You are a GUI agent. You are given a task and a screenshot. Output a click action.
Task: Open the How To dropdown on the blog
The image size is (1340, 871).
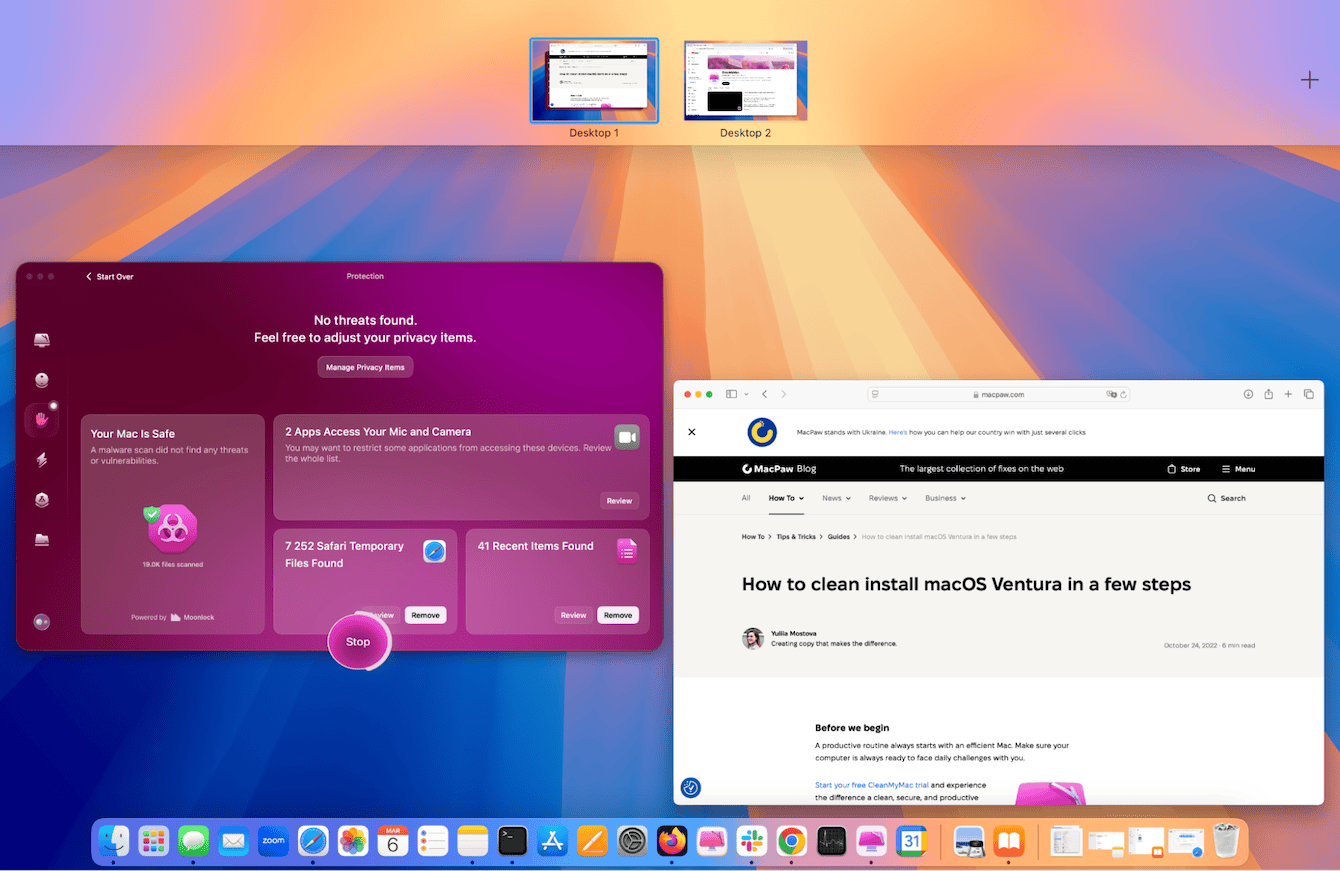(786, 497)
